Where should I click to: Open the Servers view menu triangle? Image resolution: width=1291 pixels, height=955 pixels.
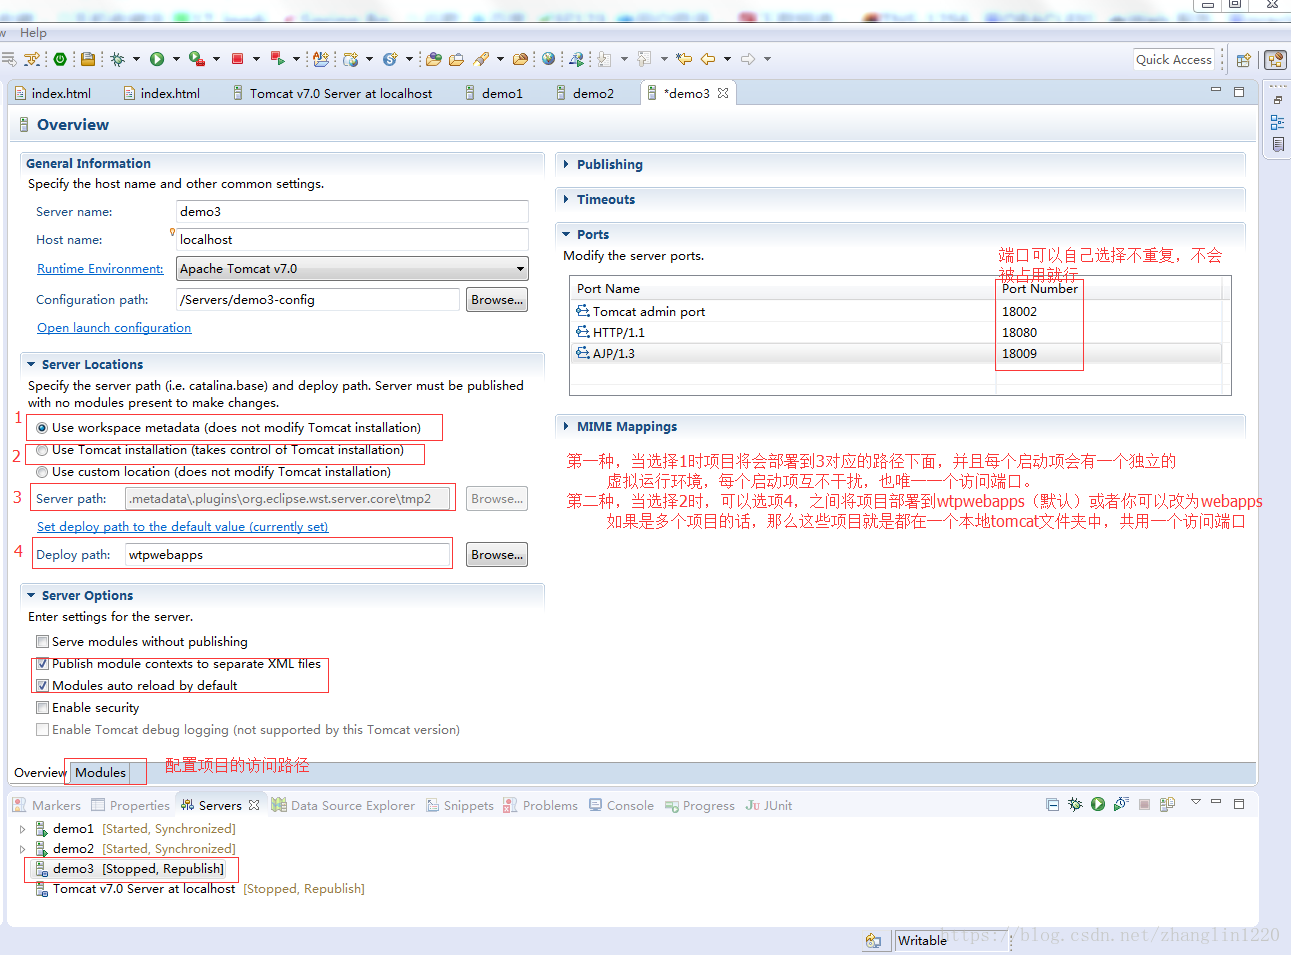[x=1195, y=802]
